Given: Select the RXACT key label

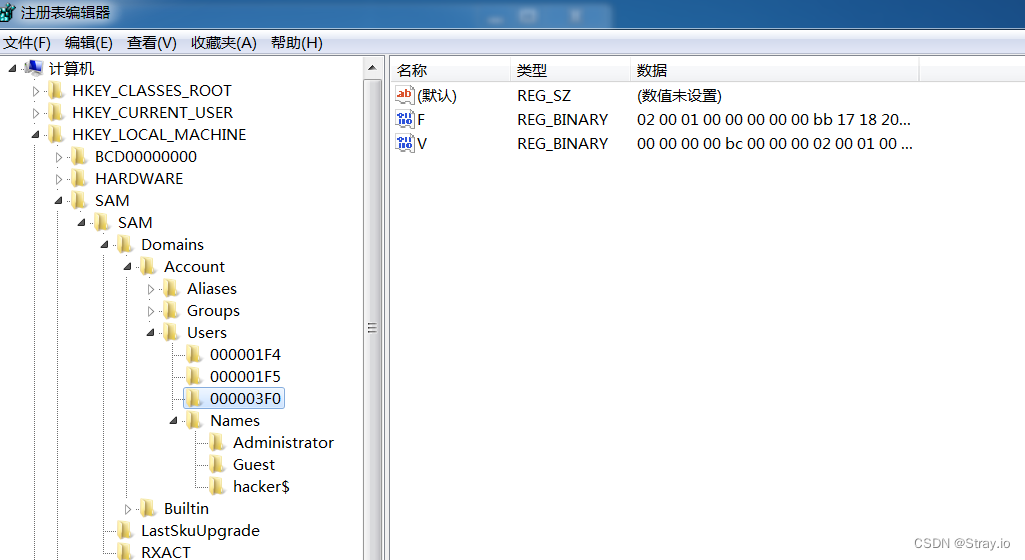Looking at the screenshot, I should [166, 552].
